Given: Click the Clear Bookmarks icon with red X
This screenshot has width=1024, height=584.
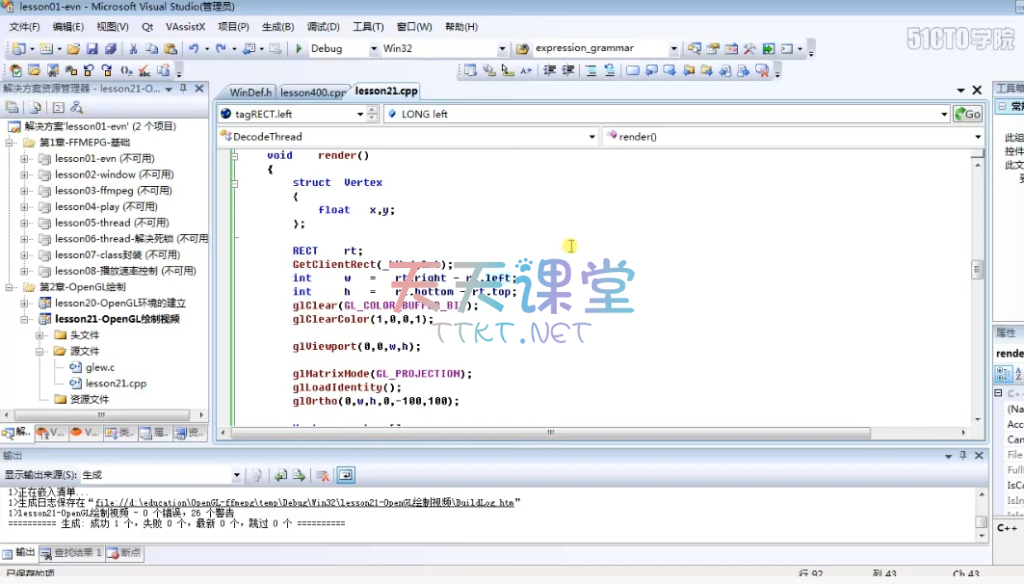Looking at the screenshot, I should pos(762,70).
